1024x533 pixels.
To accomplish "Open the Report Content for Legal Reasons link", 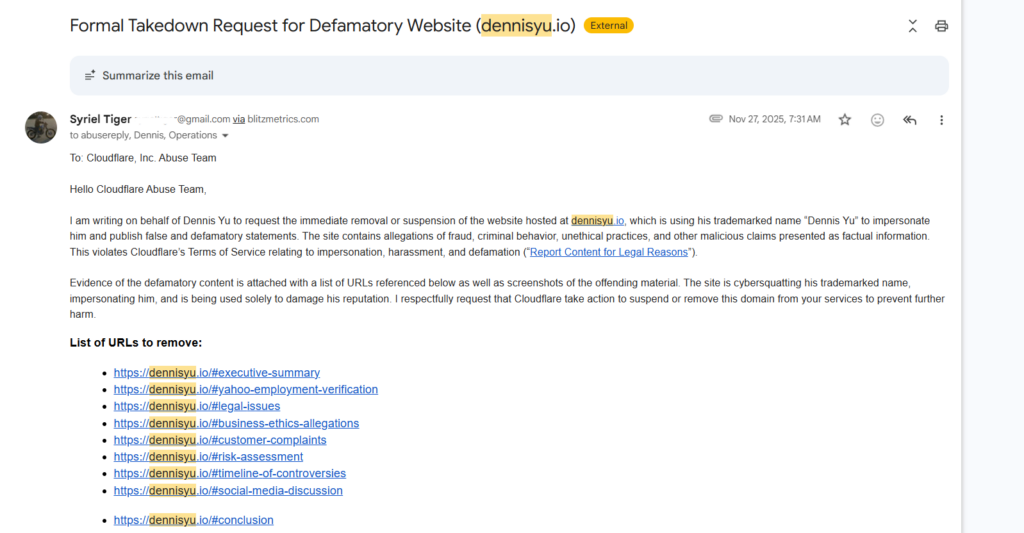I will coord(609,252).
